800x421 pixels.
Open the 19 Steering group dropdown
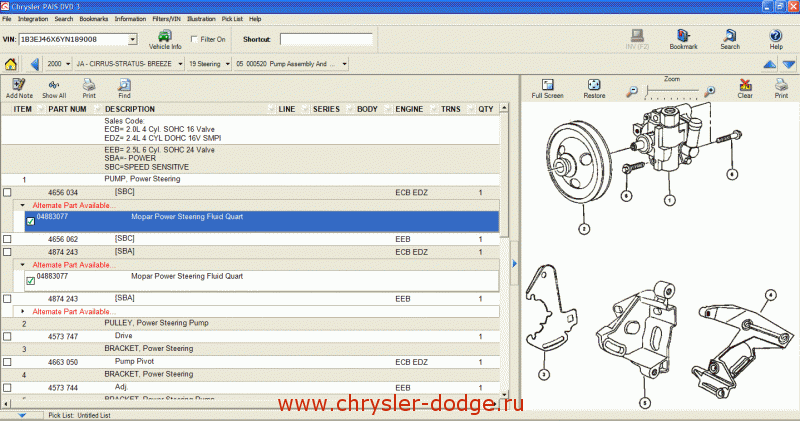[228, 64]
